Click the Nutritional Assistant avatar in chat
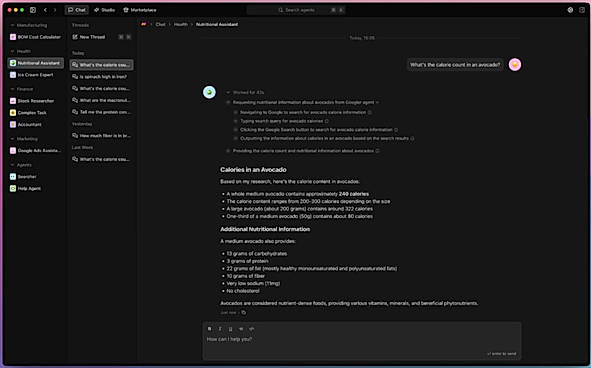The height and width of the screenshot is (368, 591). point(209,92)
